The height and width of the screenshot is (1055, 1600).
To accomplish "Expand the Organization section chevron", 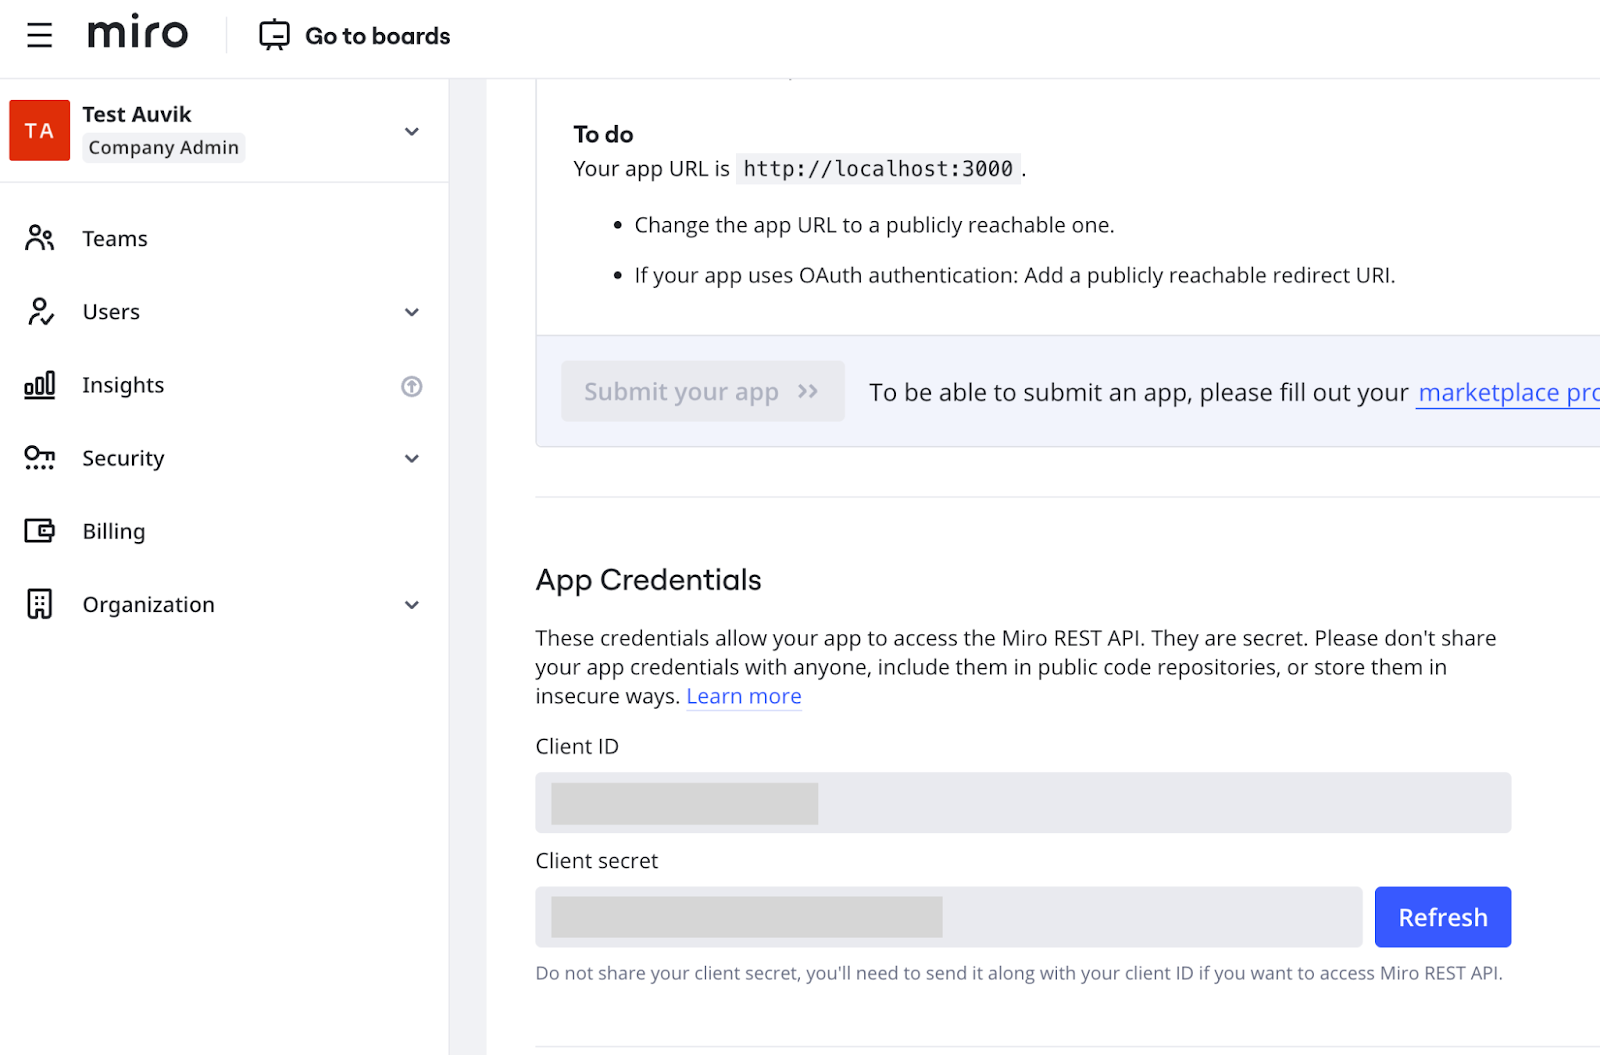I will coord(411,605).
